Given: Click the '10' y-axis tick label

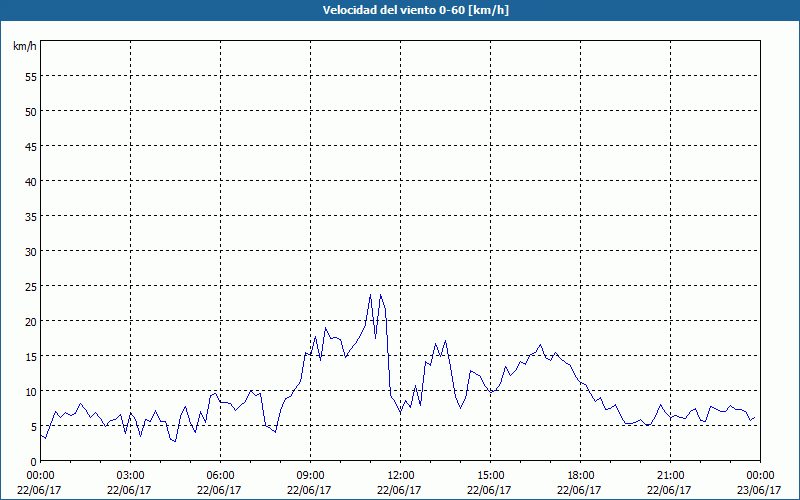Looking at the screenshot, I should 31,391.
